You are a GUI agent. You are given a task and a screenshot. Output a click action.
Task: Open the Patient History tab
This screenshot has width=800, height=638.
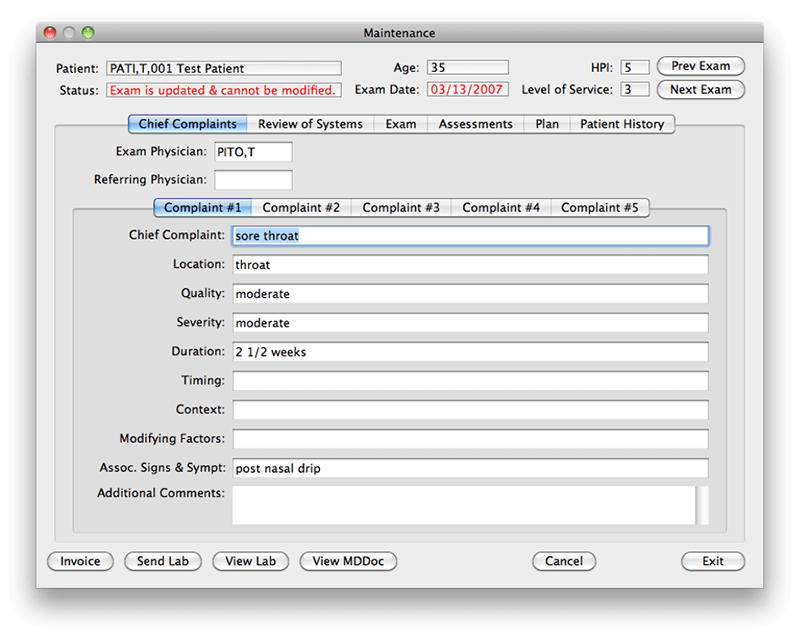621,124
